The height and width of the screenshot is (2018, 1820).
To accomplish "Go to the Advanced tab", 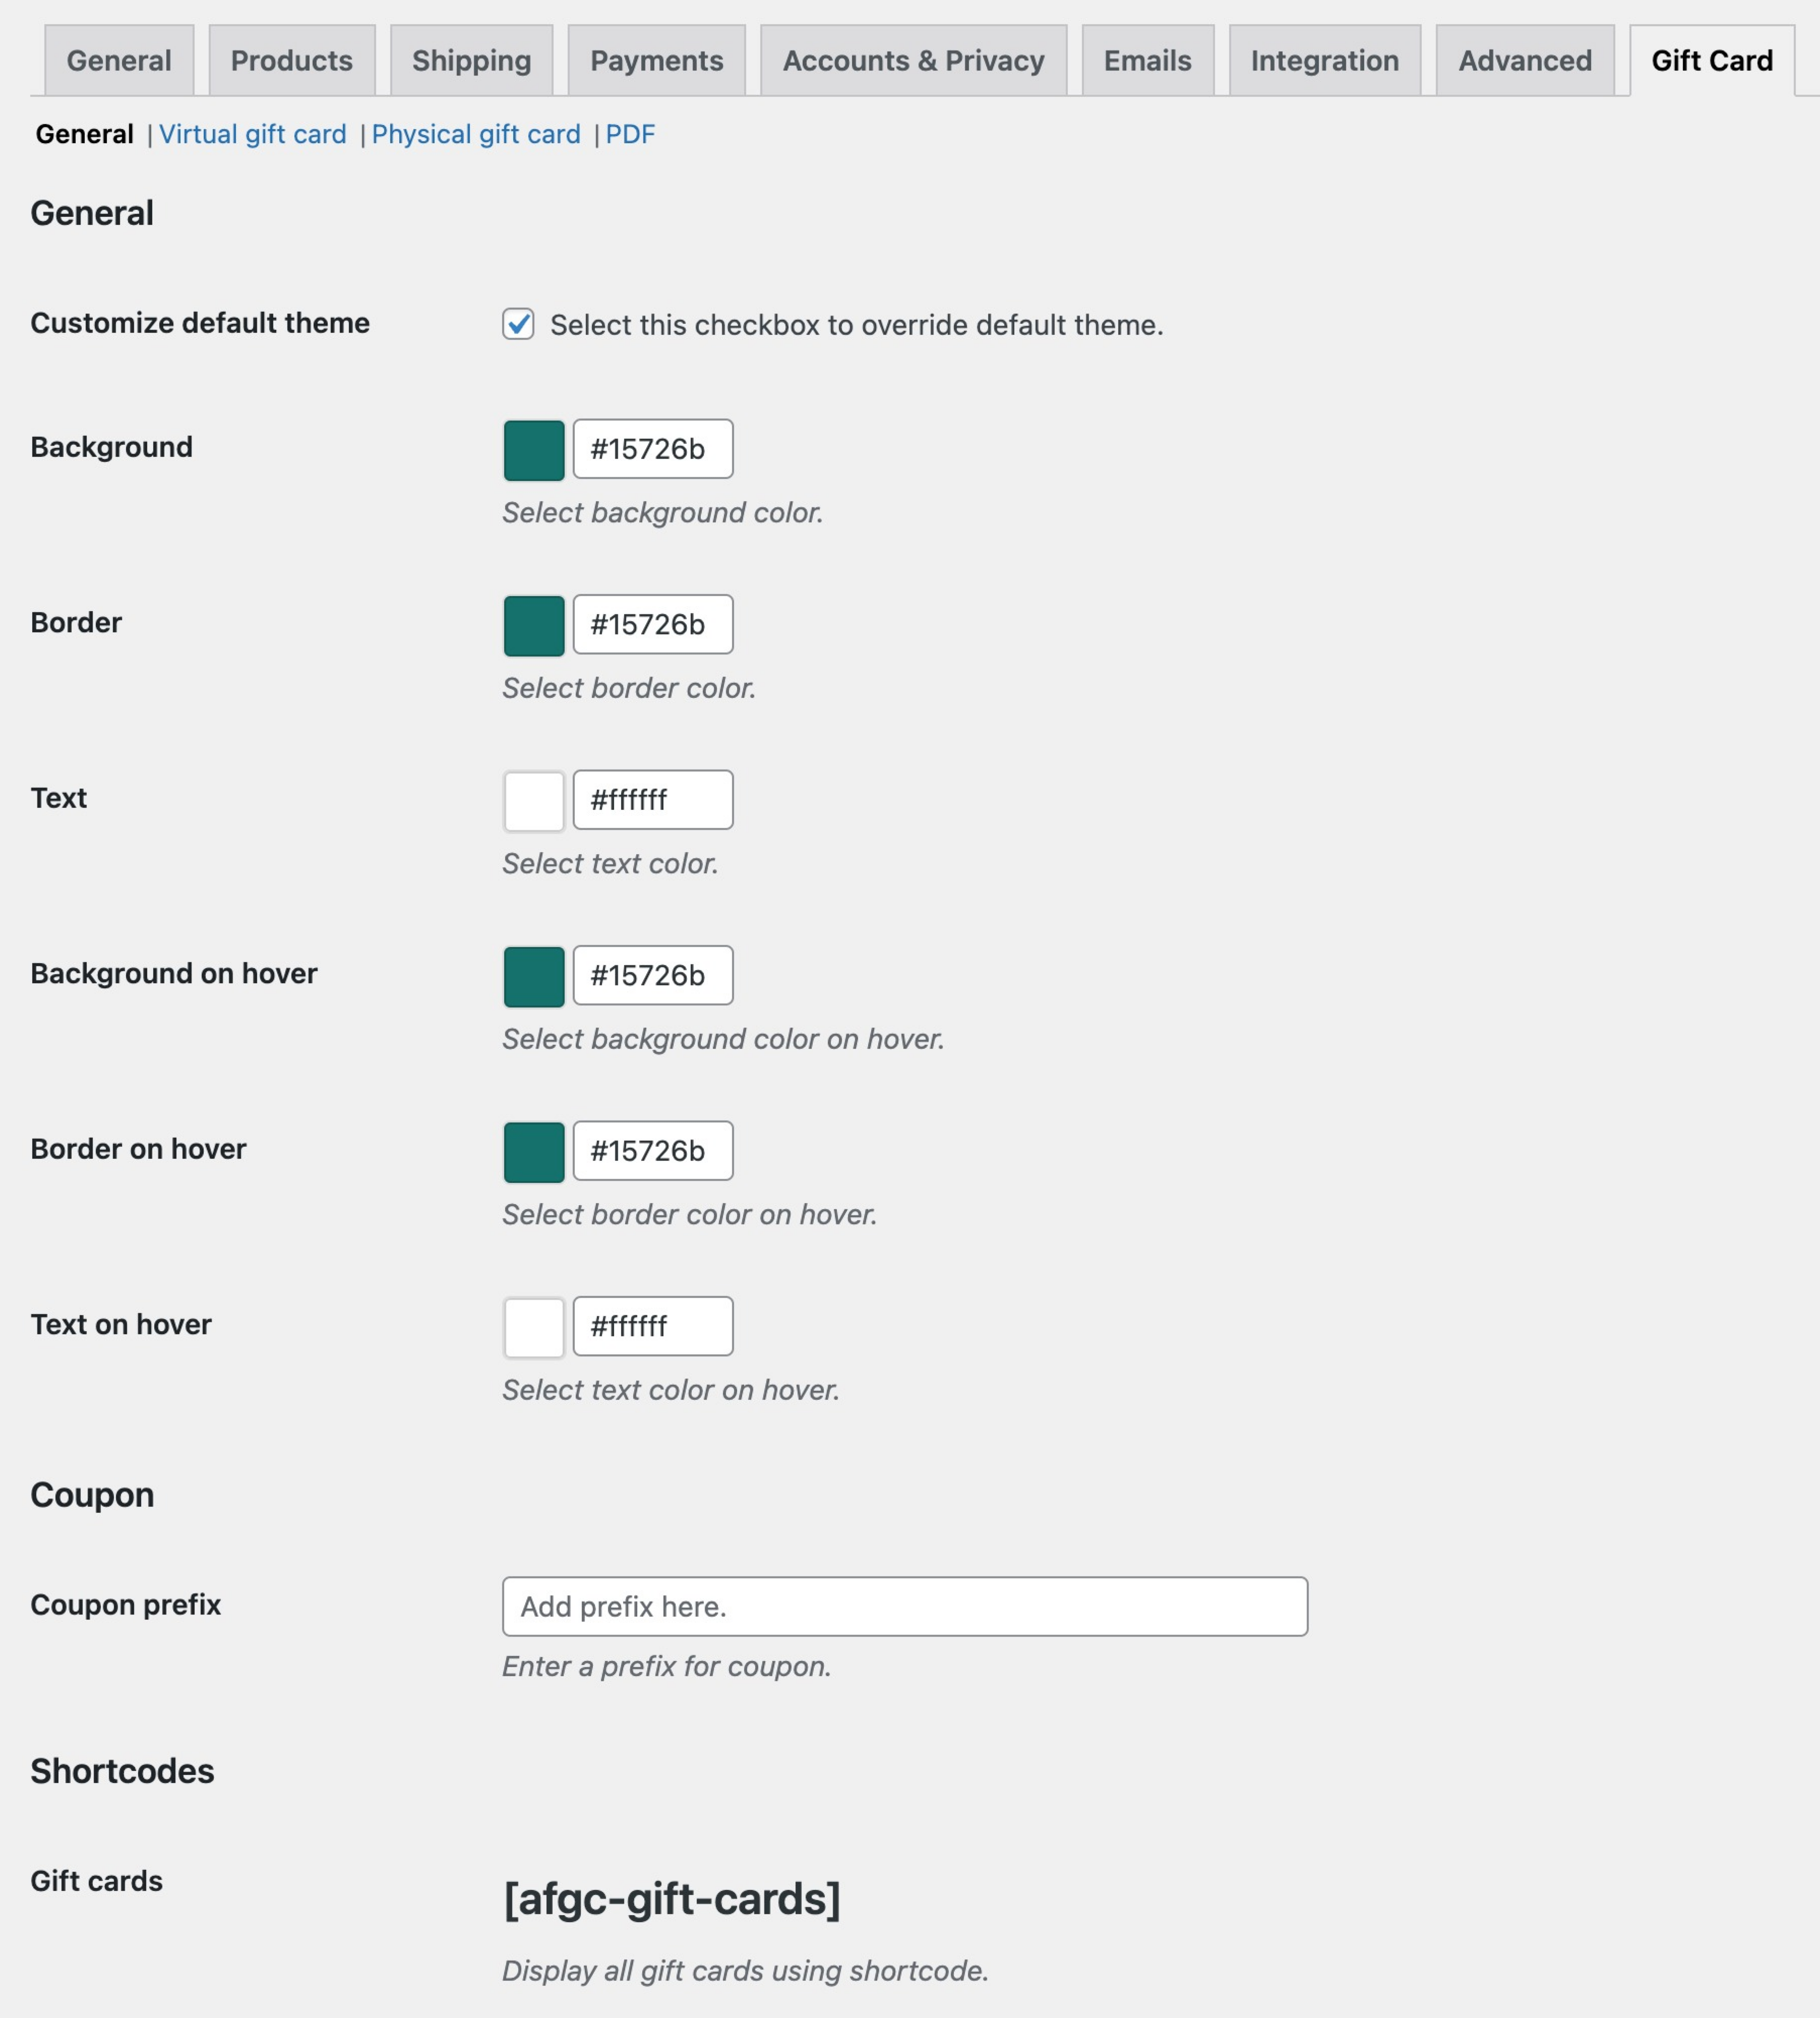I will coord(1524,61).
